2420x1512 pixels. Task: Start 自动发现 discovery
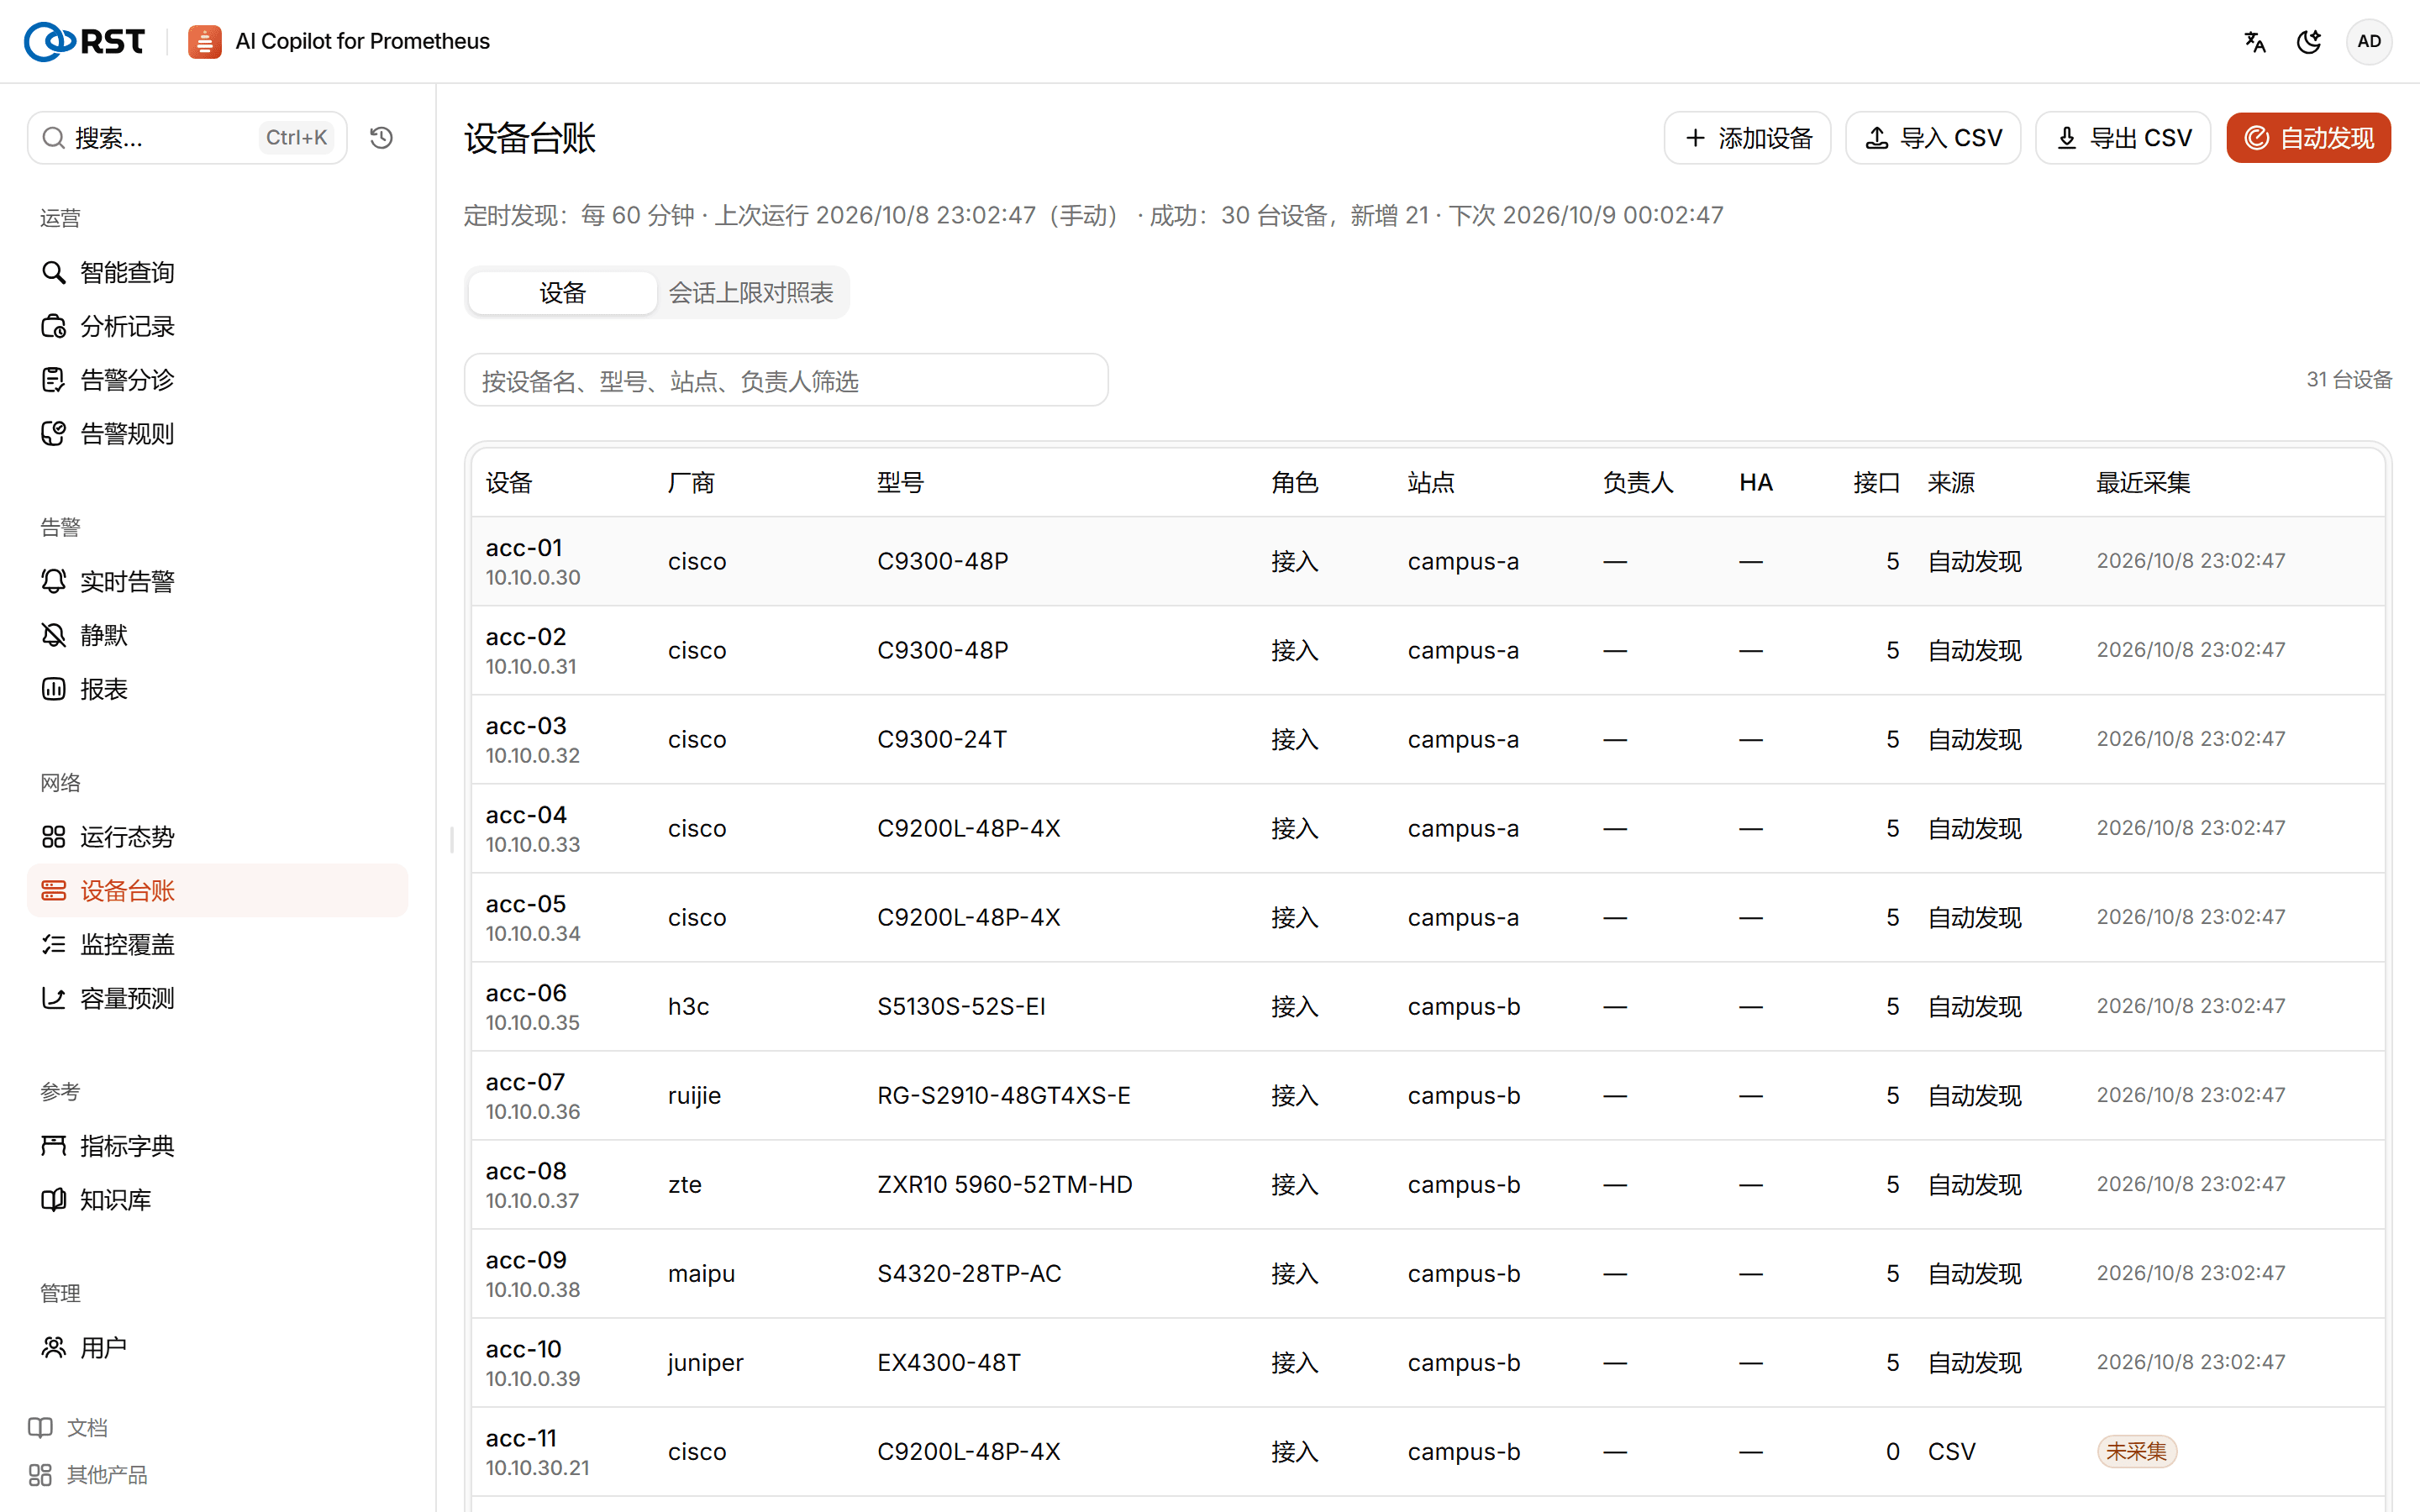pos(2308,138)
